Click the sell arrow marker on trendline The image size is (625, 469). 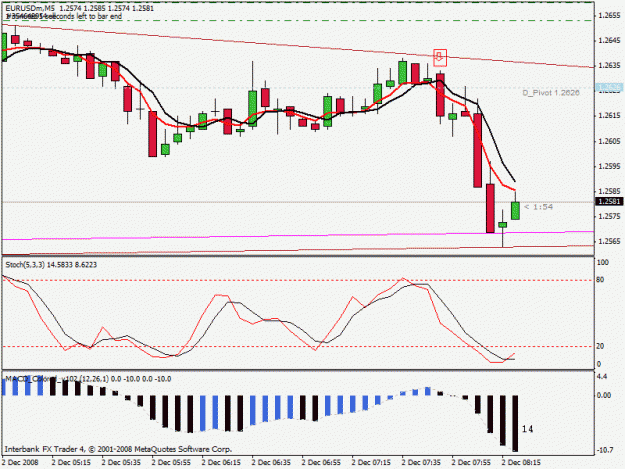point(440,57)
